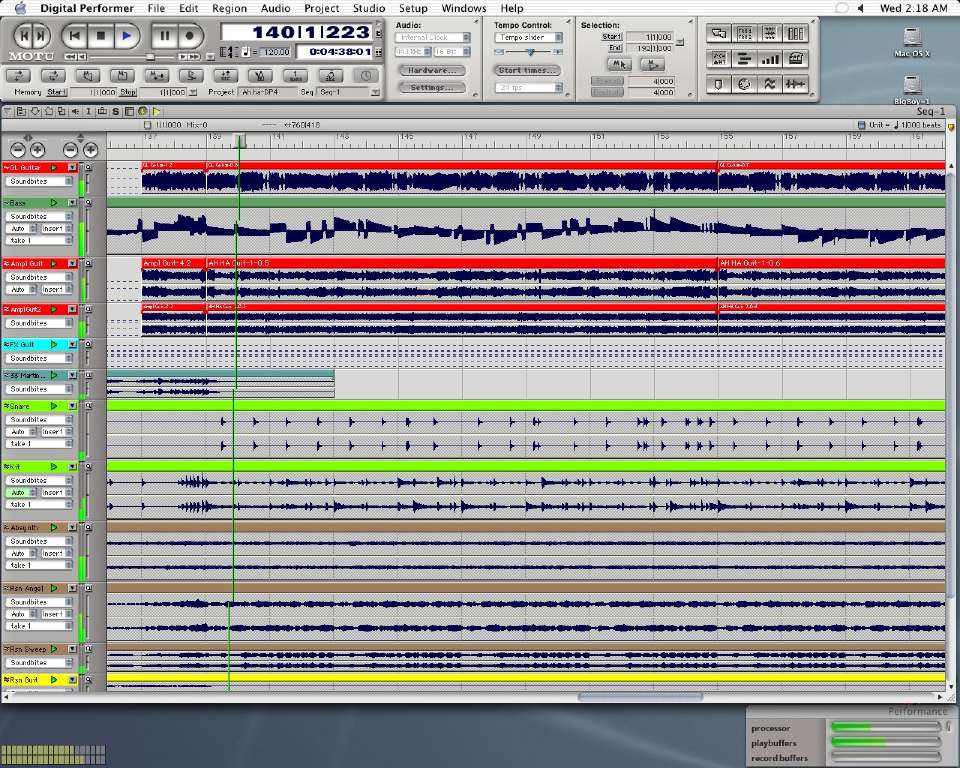Viewport: 960px width, 768px height.
Task: Open Bass track Soundbites layer dropdown
Action: pyautogui.click(x=39, y=216)
